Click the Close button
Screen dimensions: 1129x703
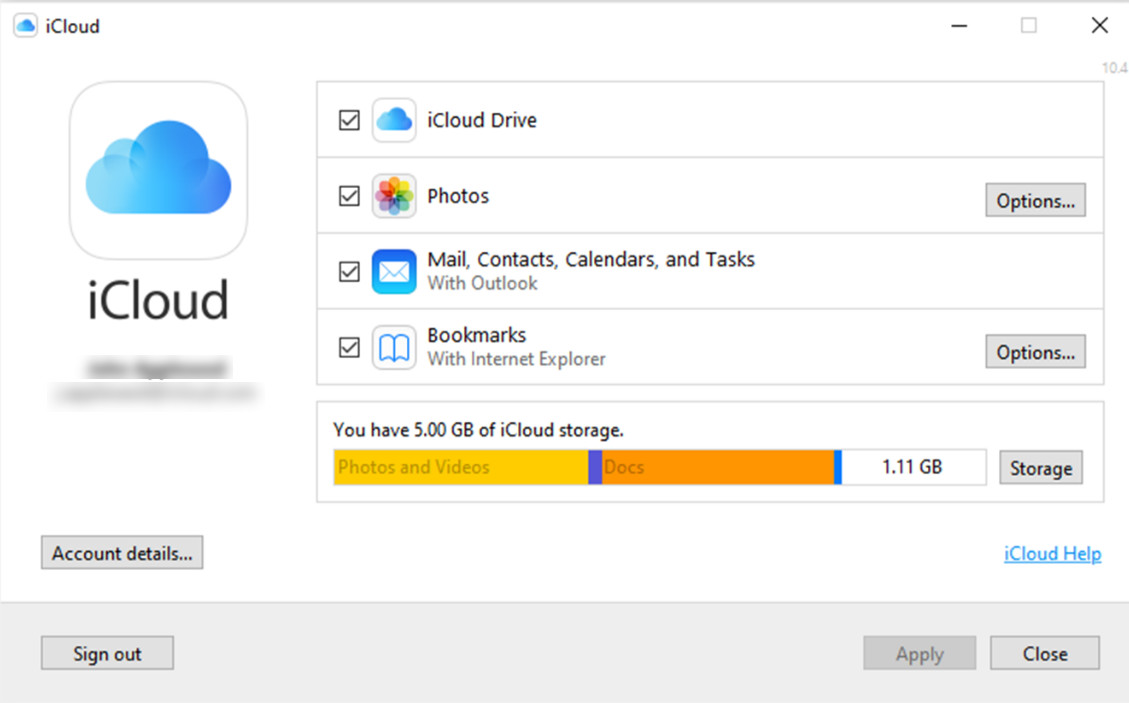coord(1044,652)
